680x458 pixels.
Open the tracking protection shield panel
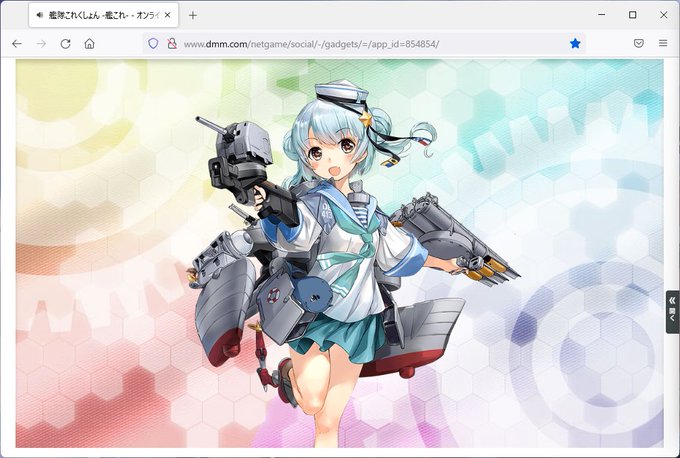[153, 43]
